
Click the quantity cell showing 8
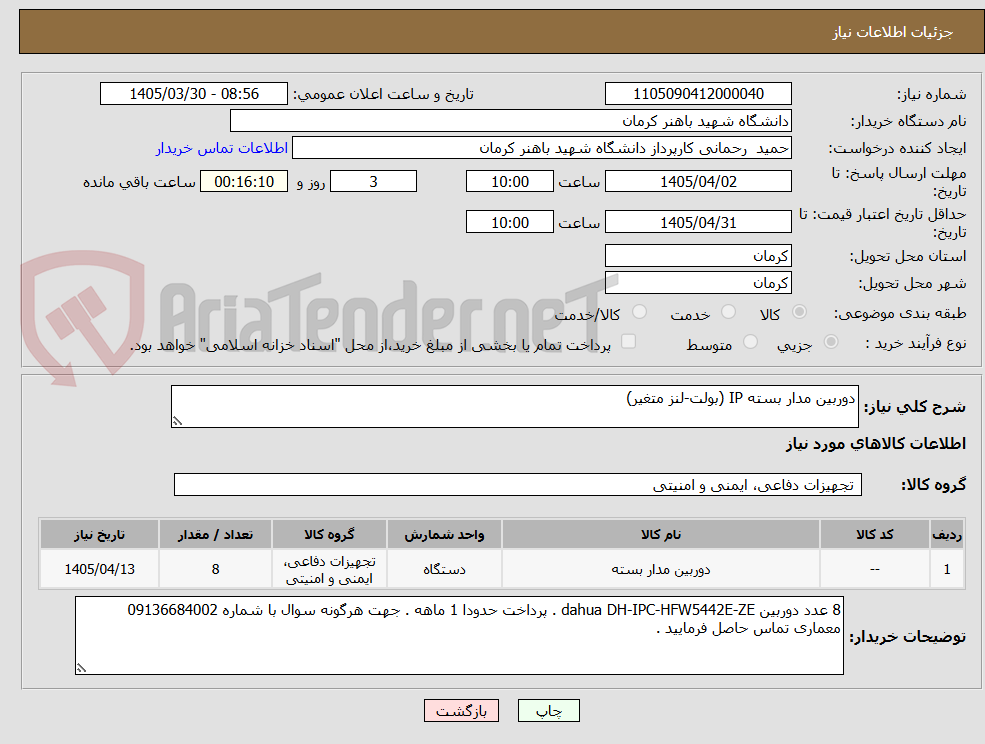click(215, 569)
